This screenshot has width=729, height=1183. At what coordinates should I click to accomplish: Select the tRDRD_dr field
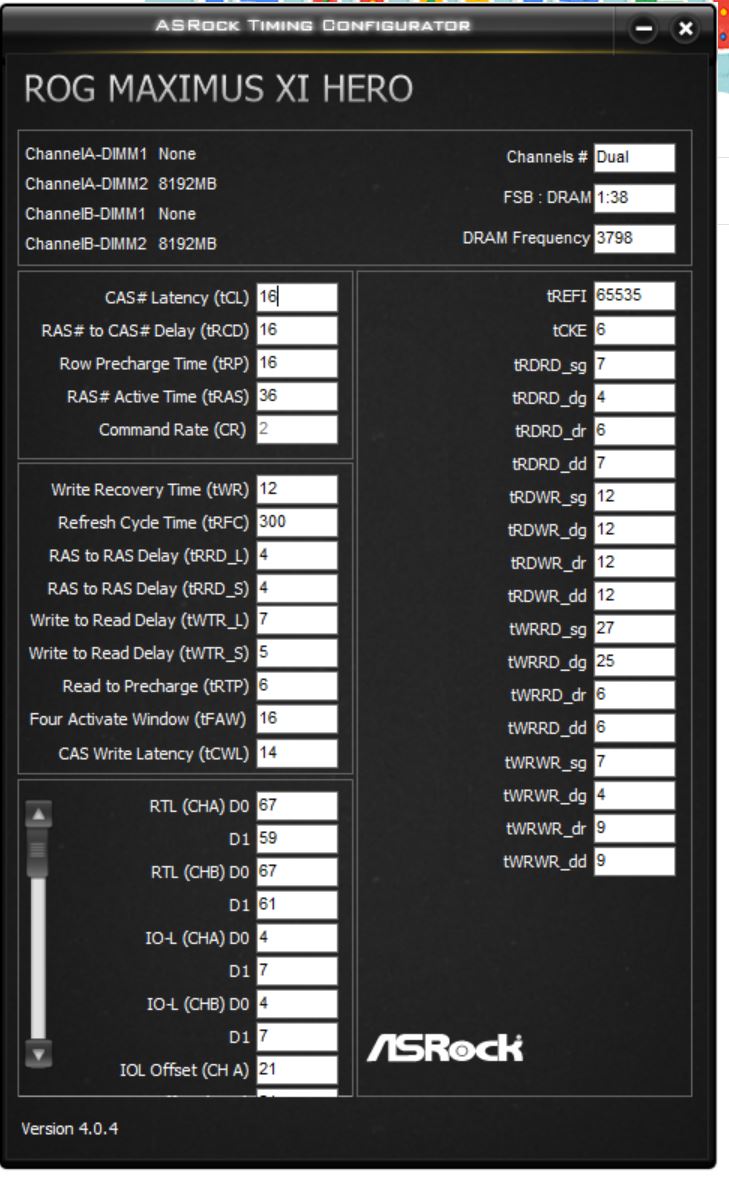click(x=634, y=432)
